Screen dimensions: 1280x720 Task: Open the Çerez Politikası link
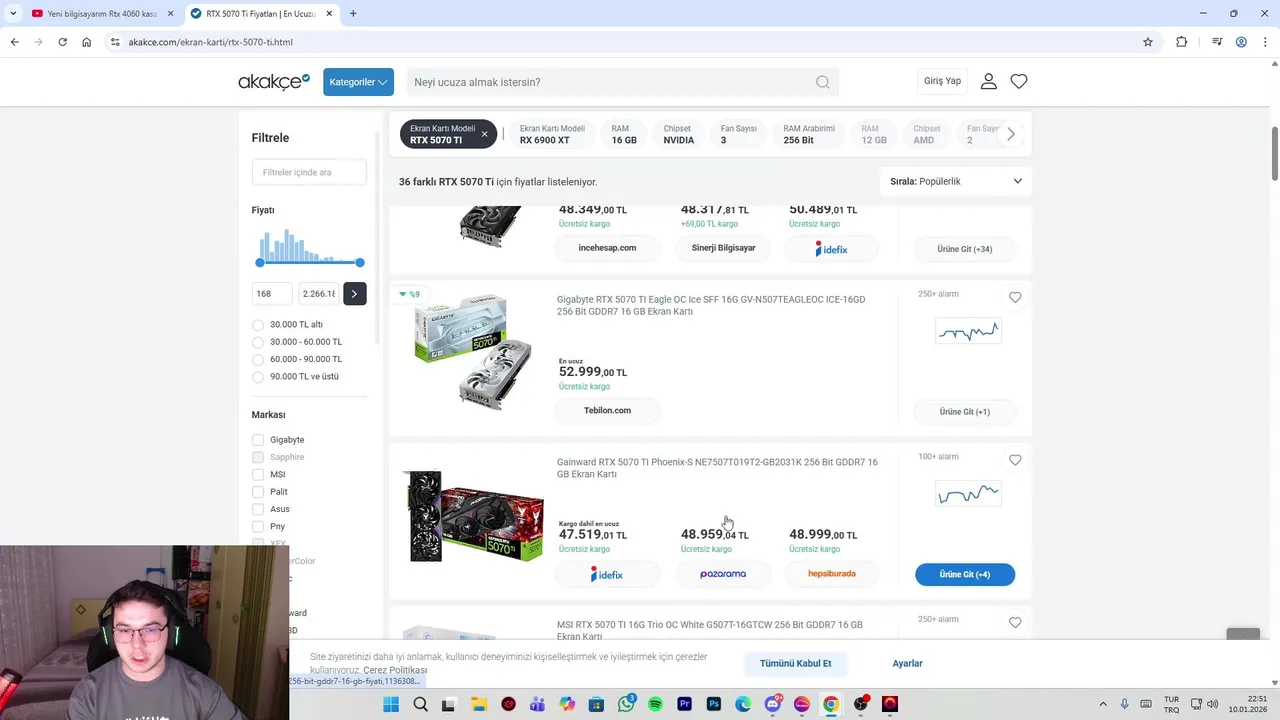tap(395, 670)
